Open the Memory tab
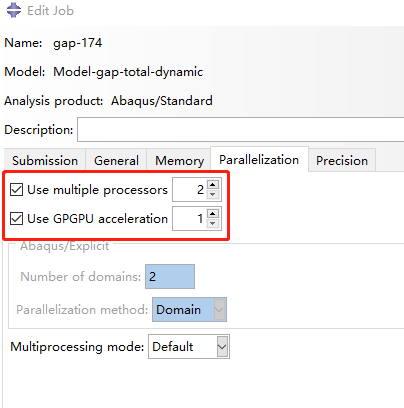 coord(179,161)
